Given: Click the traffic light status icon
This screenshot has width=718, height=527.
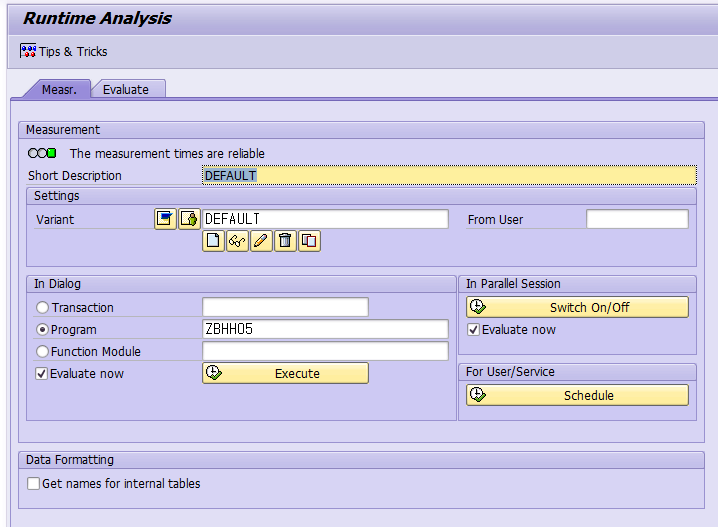Looking at the screenshot, I should click(x=42, y=153).
